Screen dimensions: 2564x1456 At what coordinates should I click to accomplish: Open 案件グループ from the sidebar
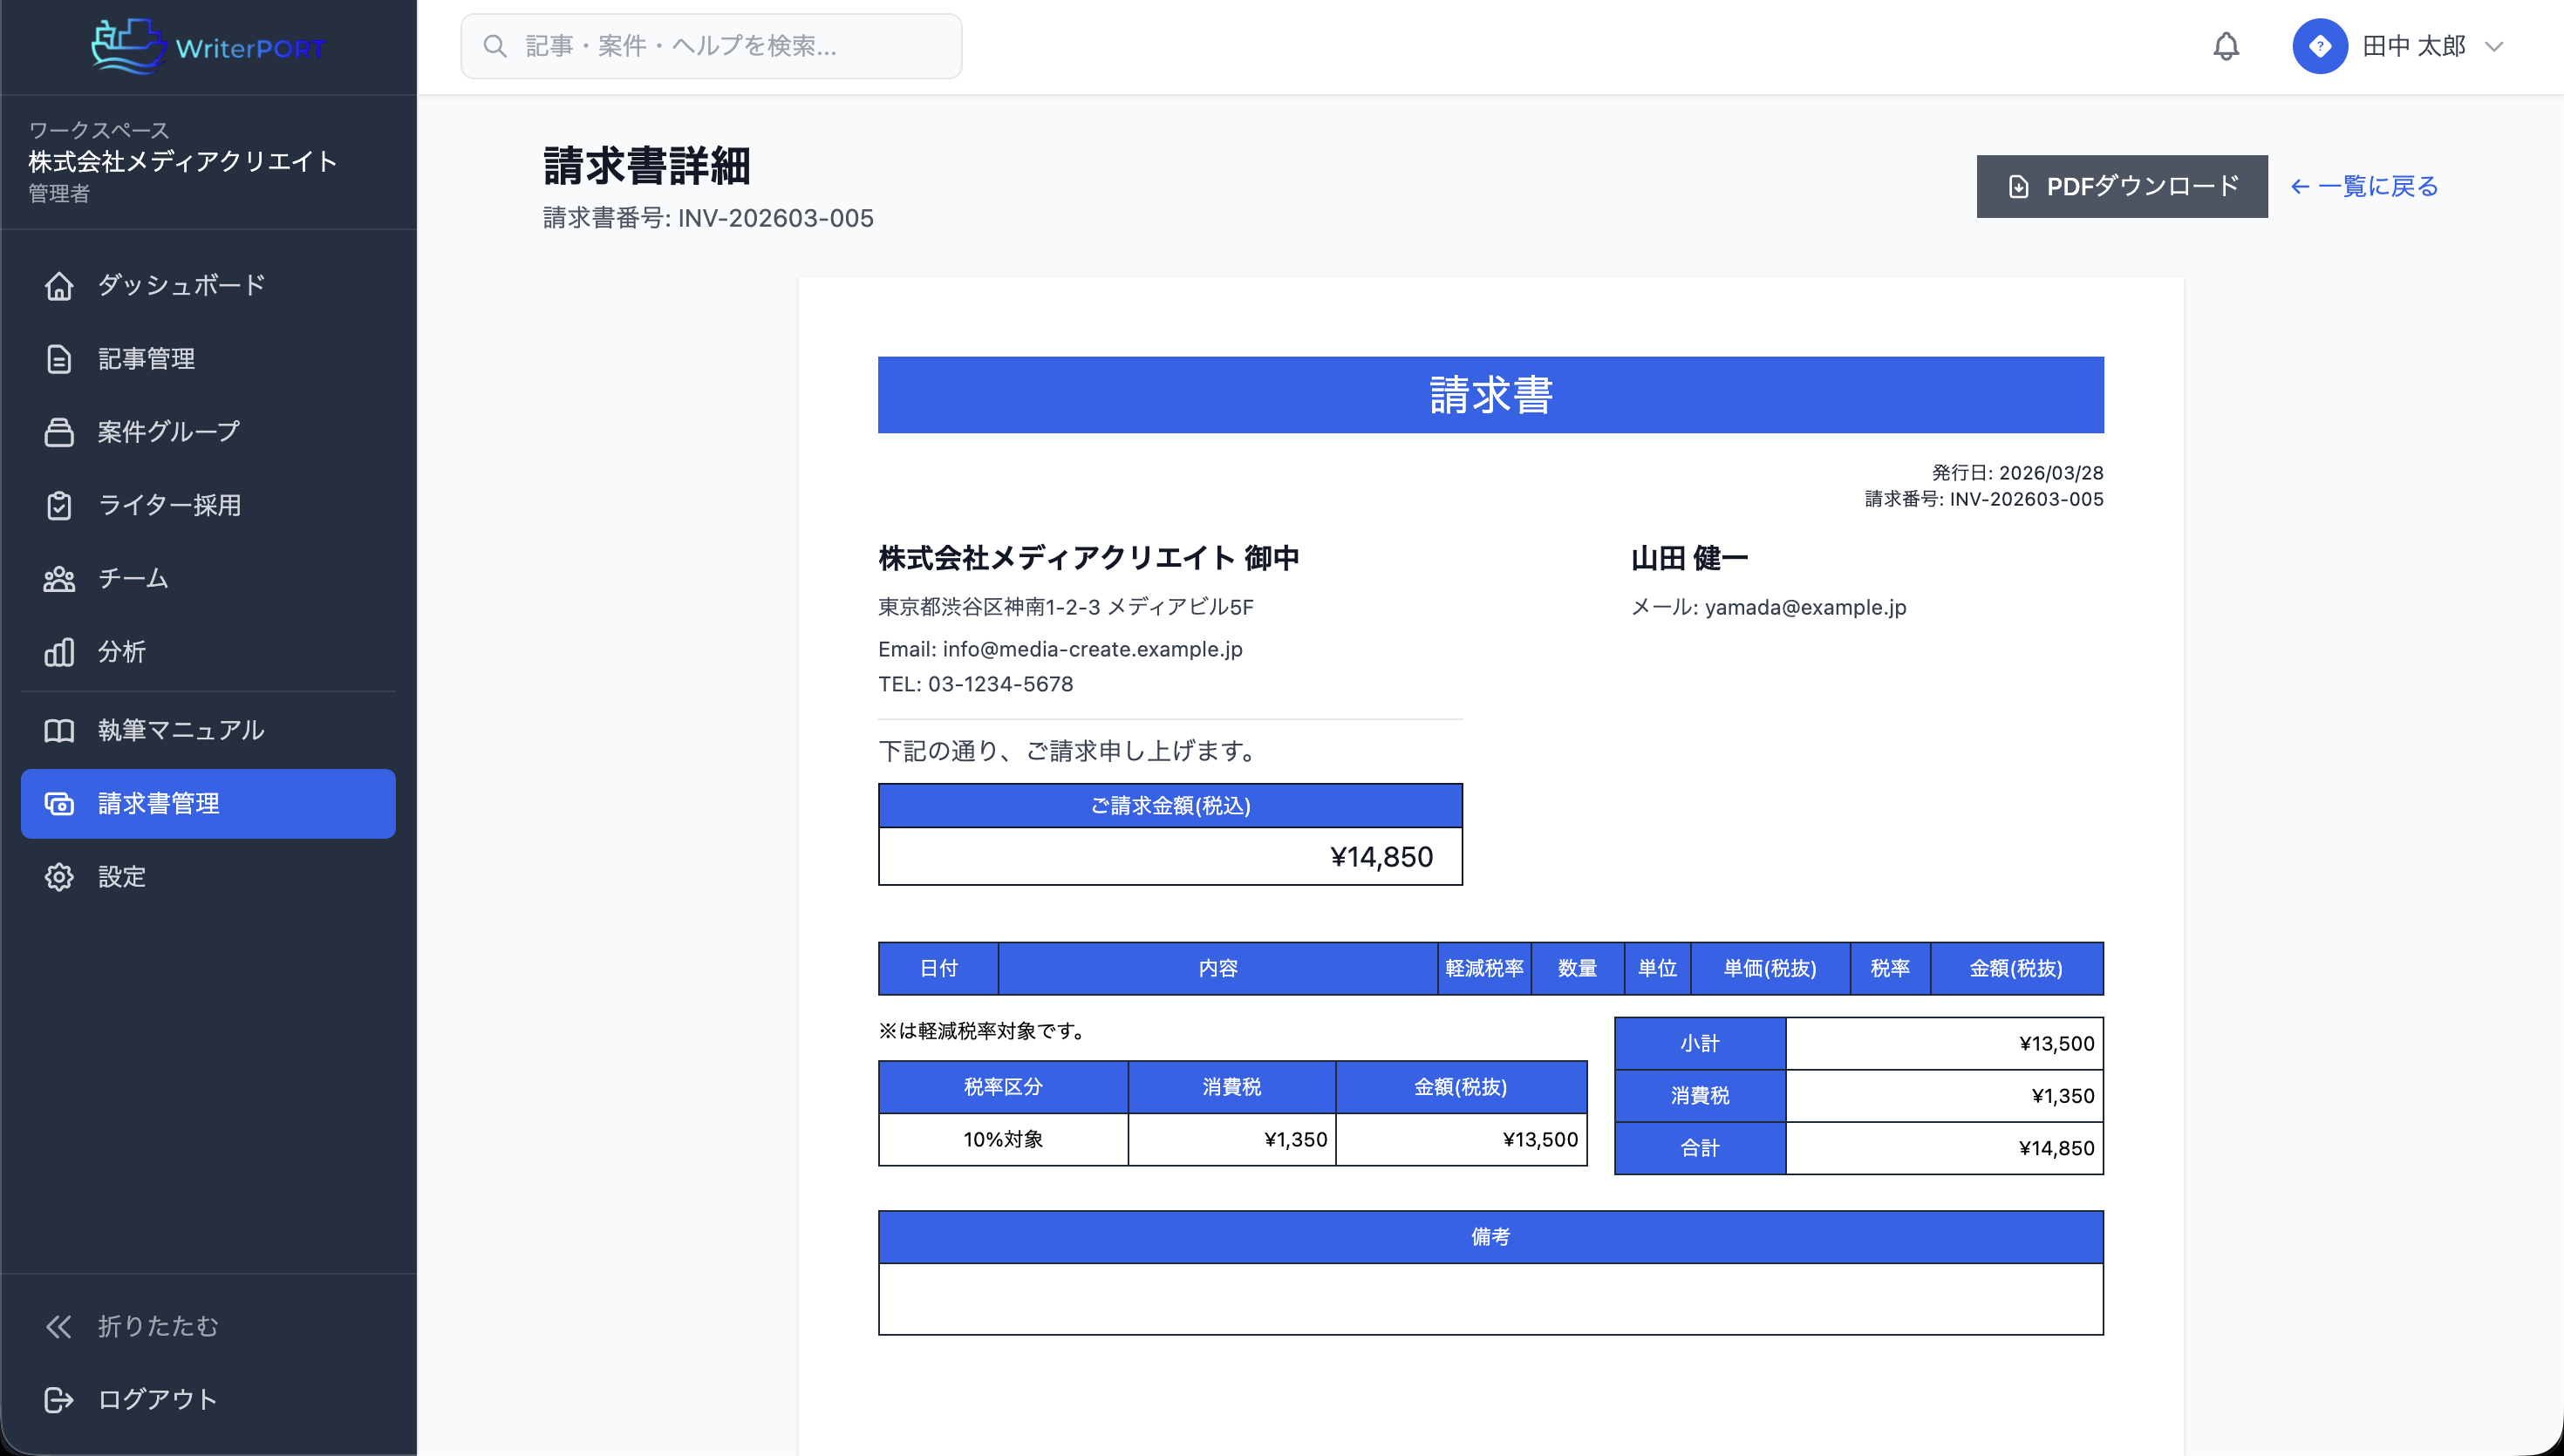(208, 432)
